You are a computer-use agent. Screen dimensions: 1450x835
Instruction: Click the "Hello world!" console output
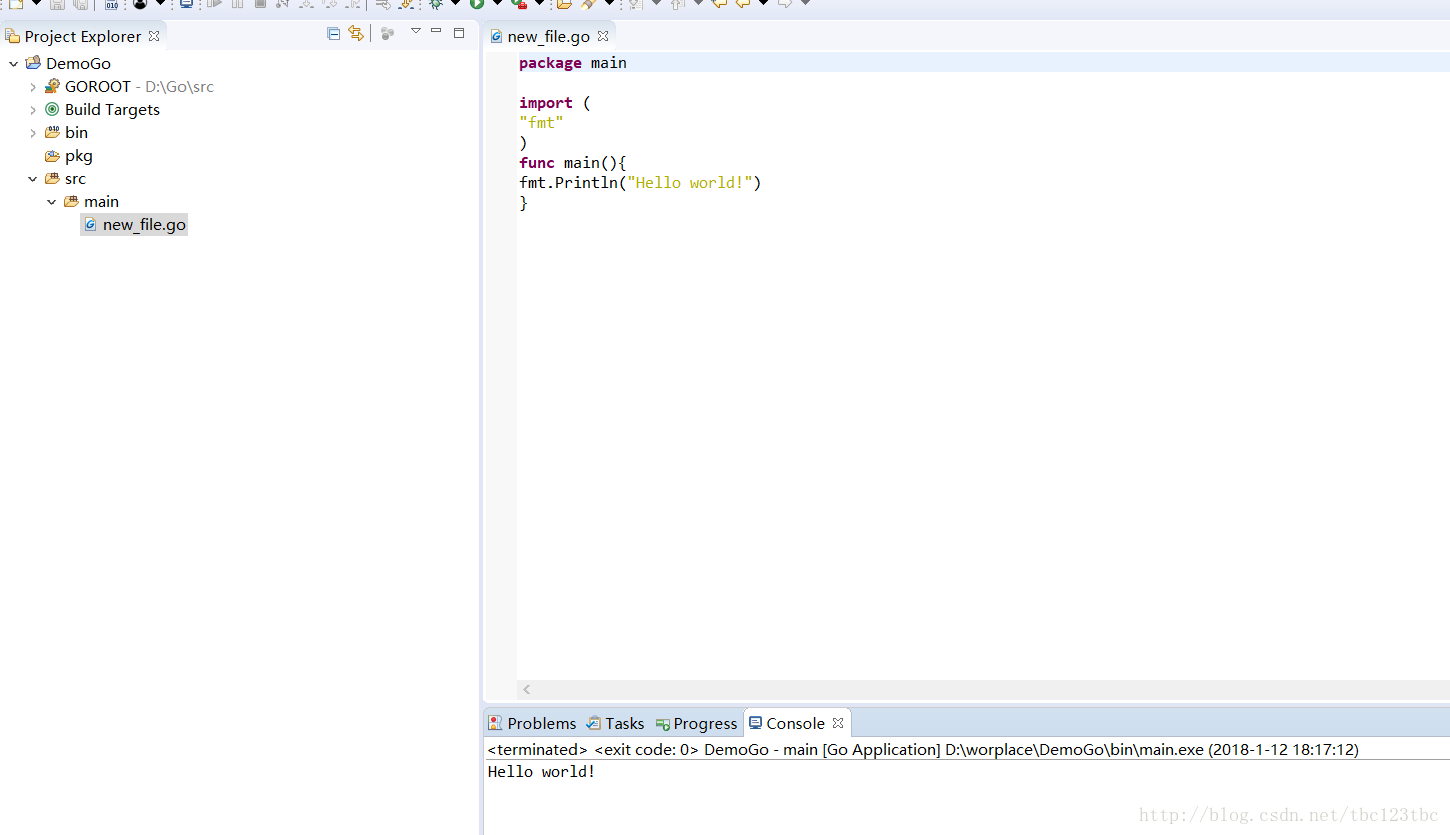pos(541,771)
